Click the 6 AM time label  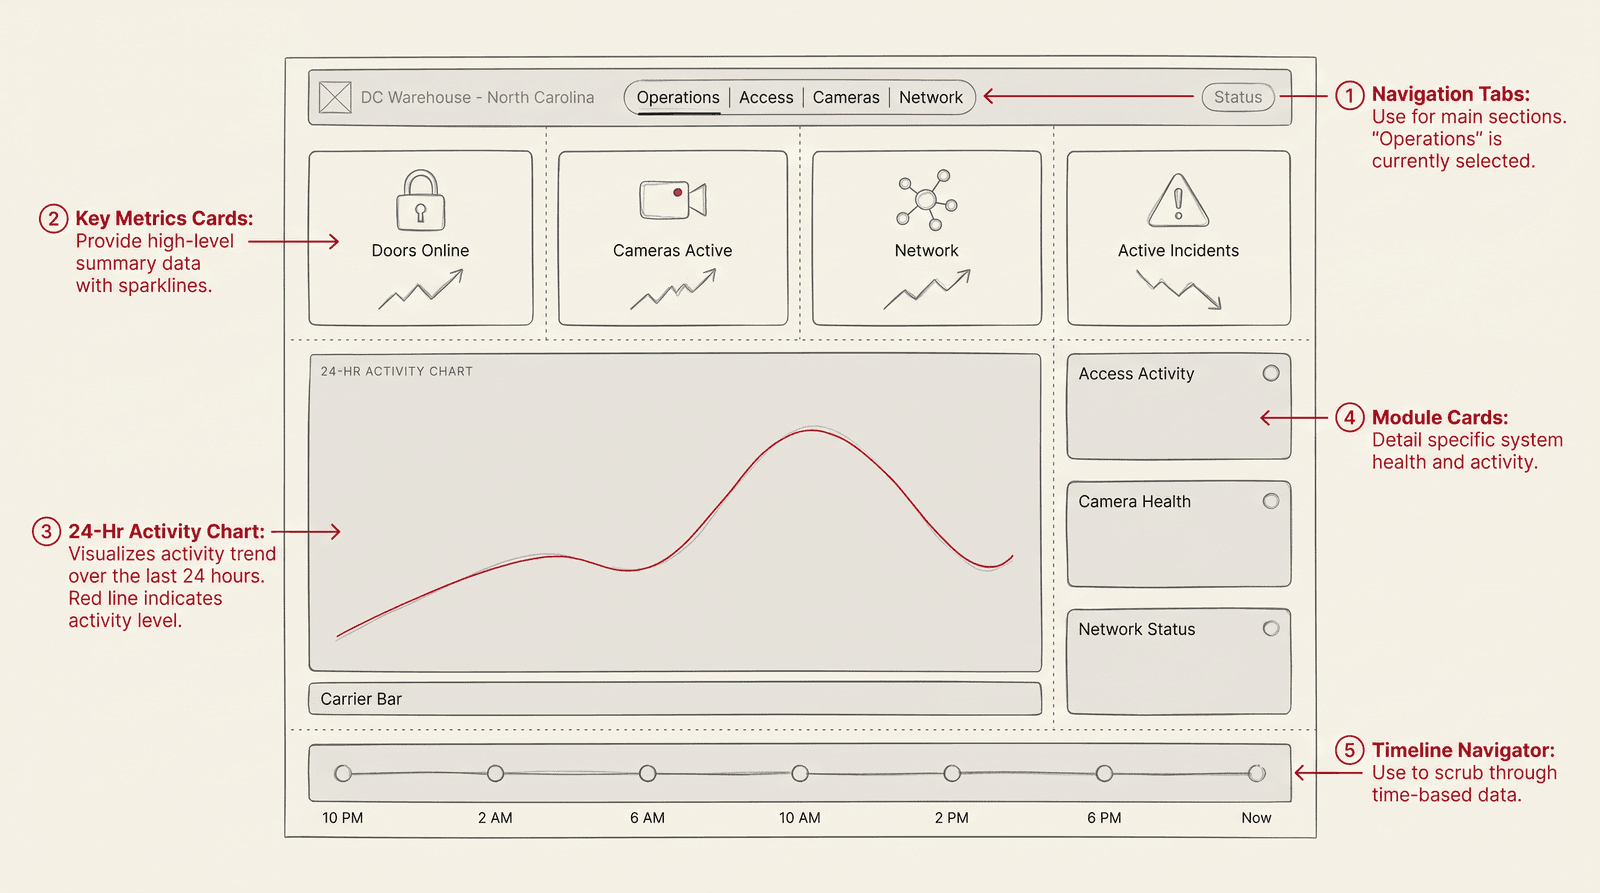tap(647, 818)
